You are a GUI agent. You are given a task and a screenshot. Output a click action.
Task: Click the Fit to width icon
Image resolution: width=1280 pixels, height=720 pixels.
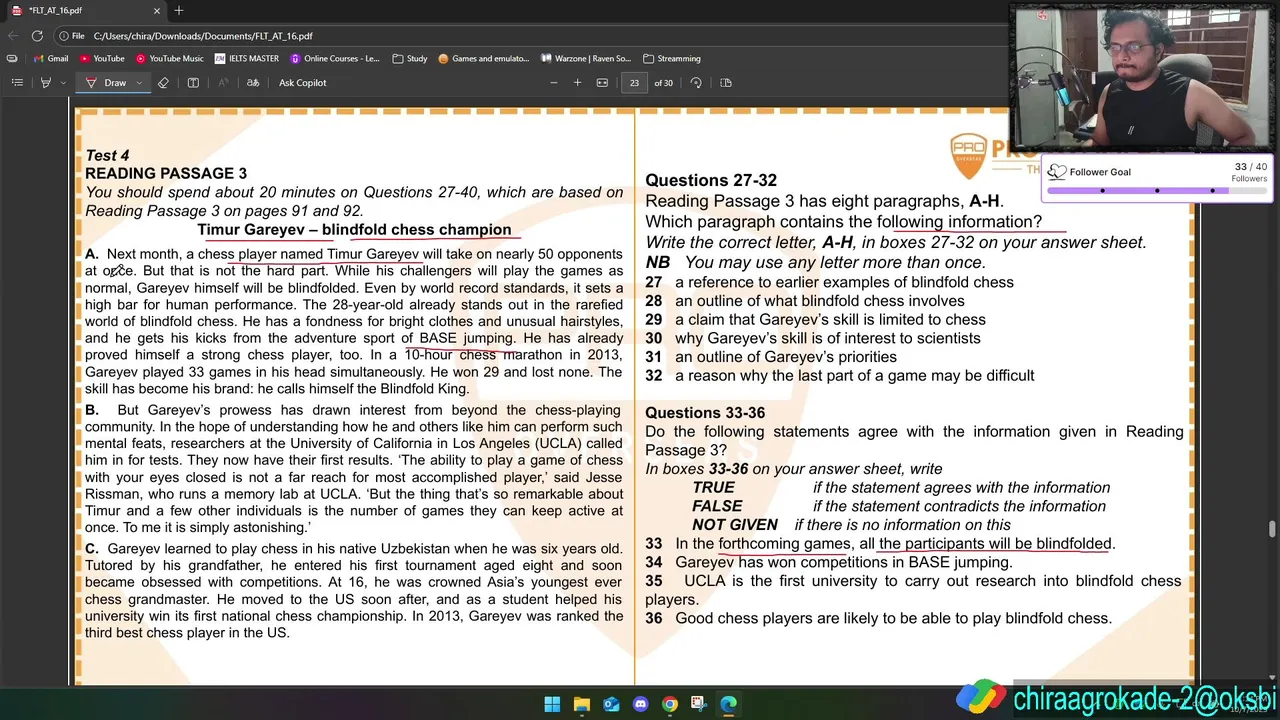coord(602,83)
